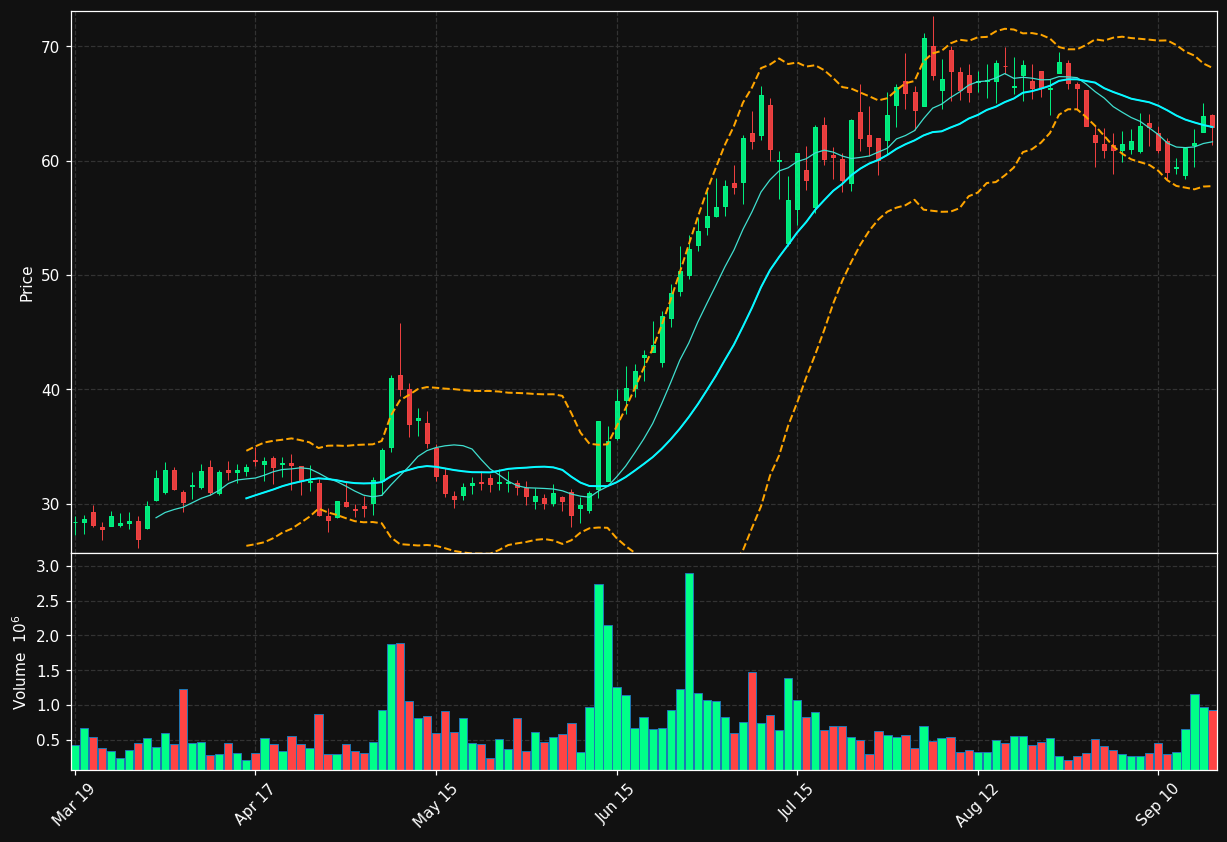The width and height of the screenshot is (1227, 842).
Task: Click the May 15 date label
Action: pyautogui.click(x=432, y=805)
